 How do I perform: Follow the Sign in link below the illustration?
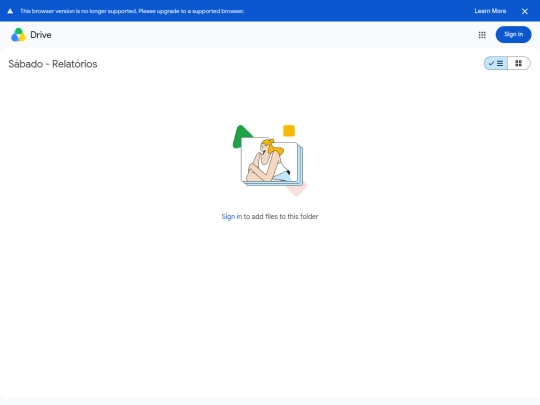pyautogui.click(x=231, y=217)
